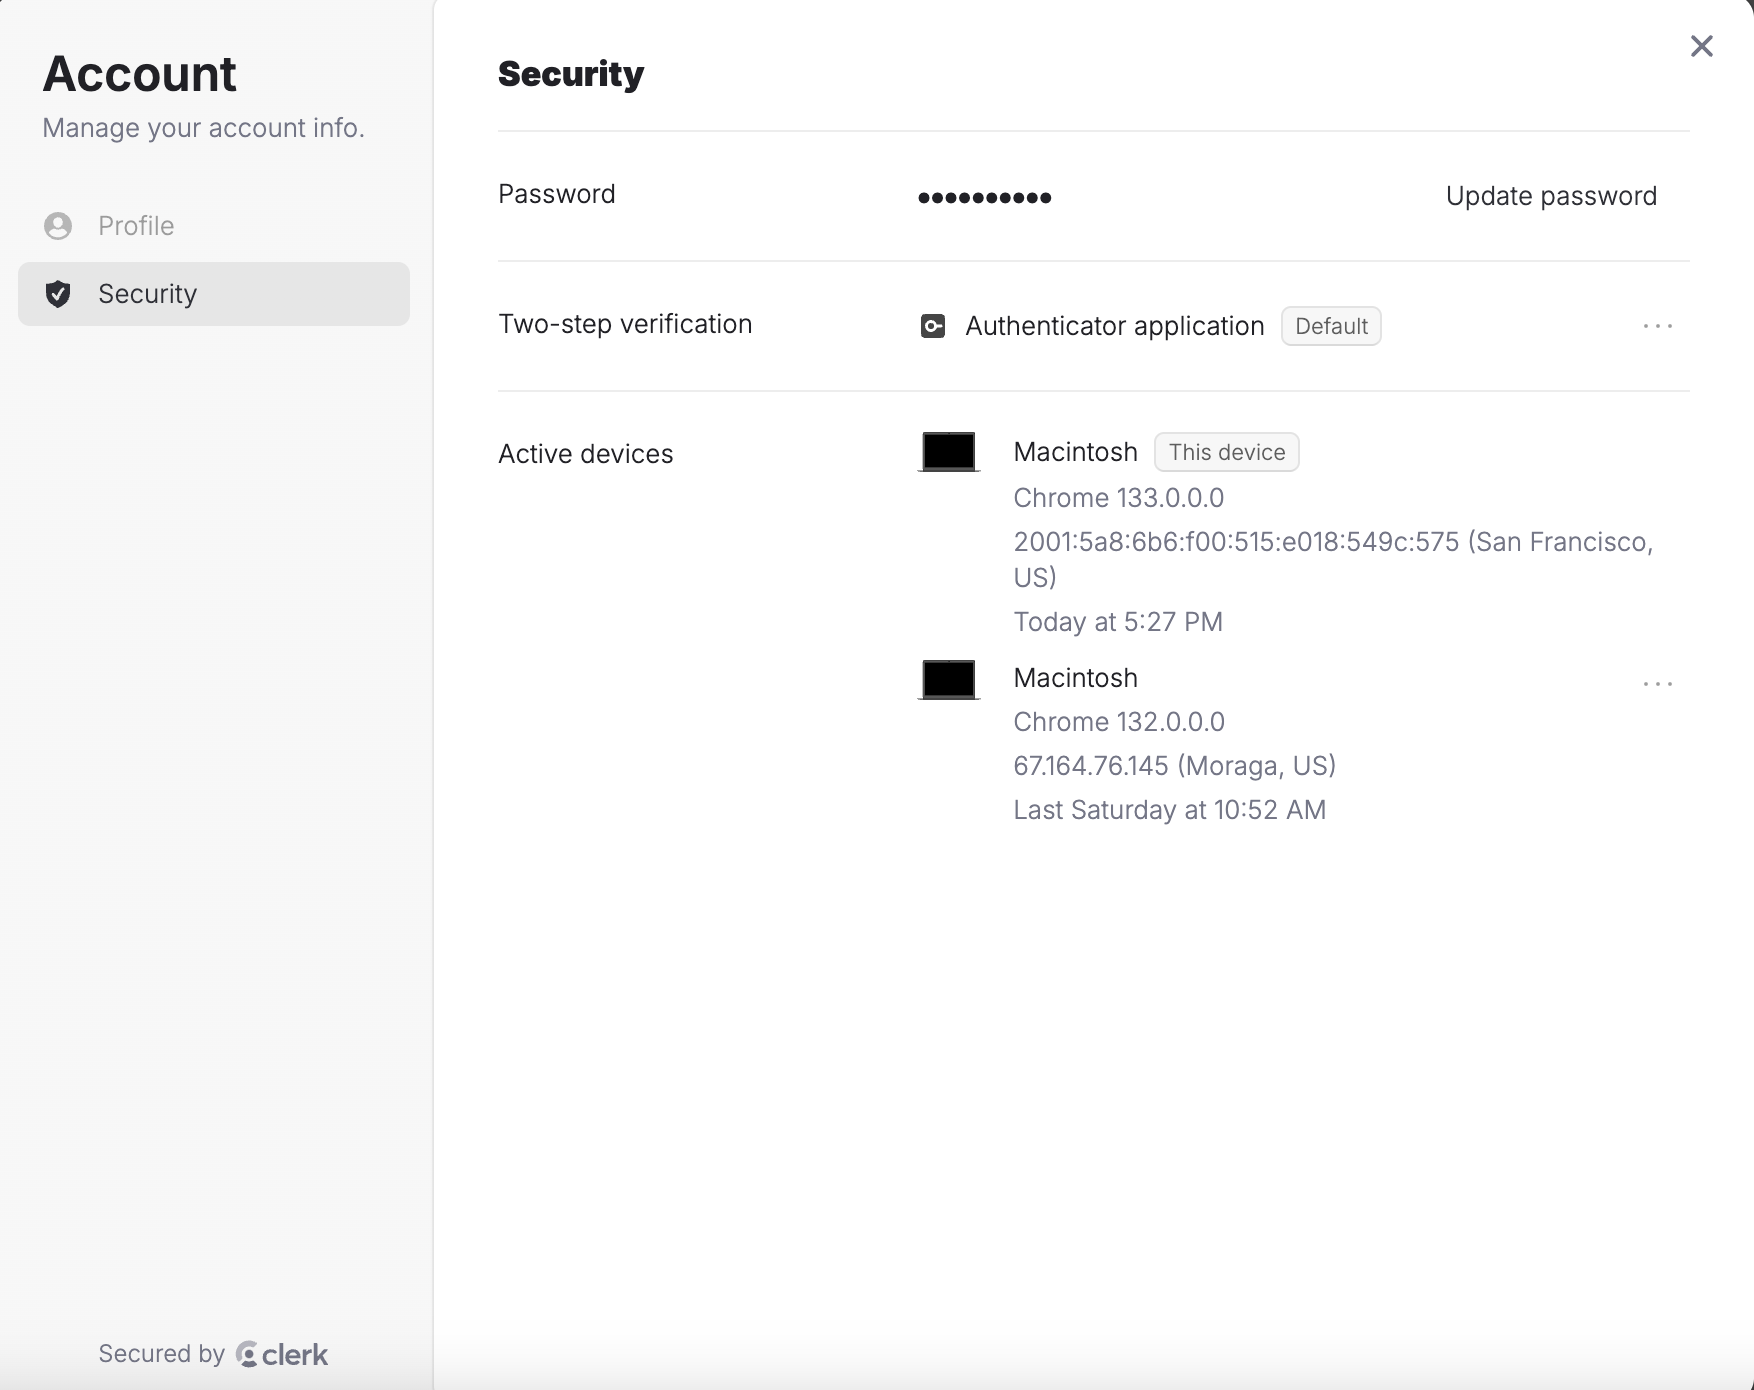Open options menu for the Moraga device
The image size is (1754, 1390).
point(1657,684)
